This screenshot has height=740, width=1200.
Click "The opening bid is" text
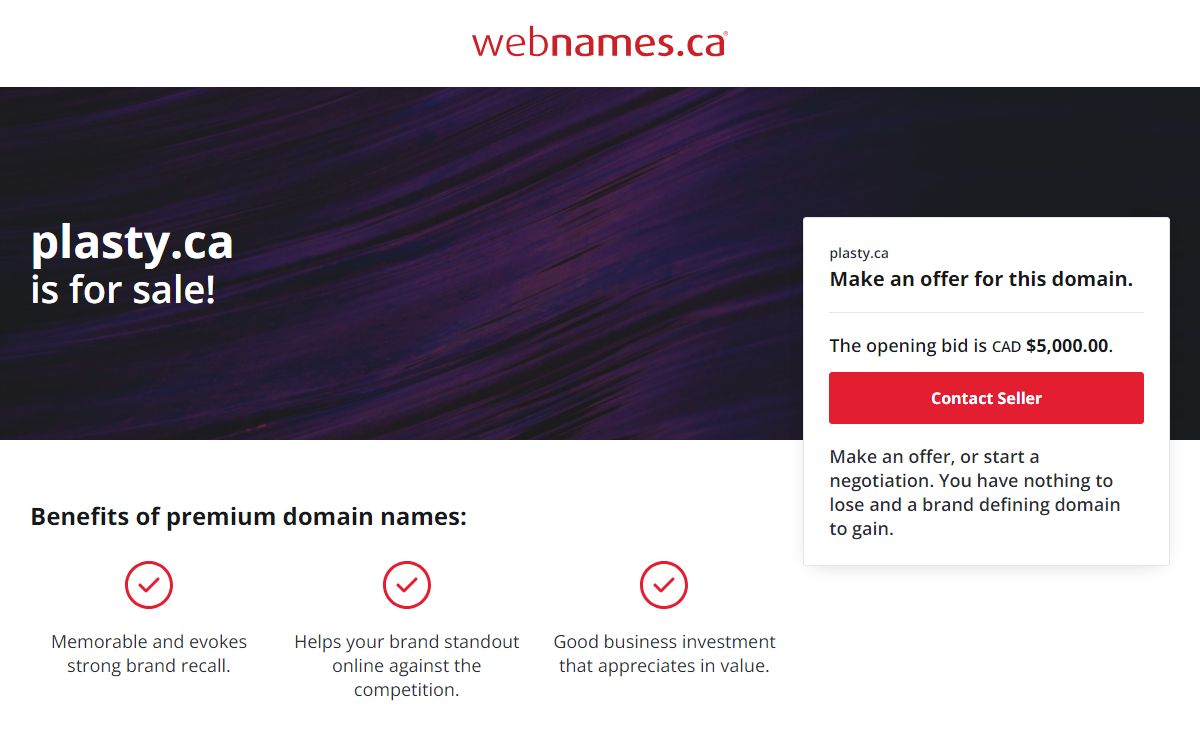tap(908, 346)
